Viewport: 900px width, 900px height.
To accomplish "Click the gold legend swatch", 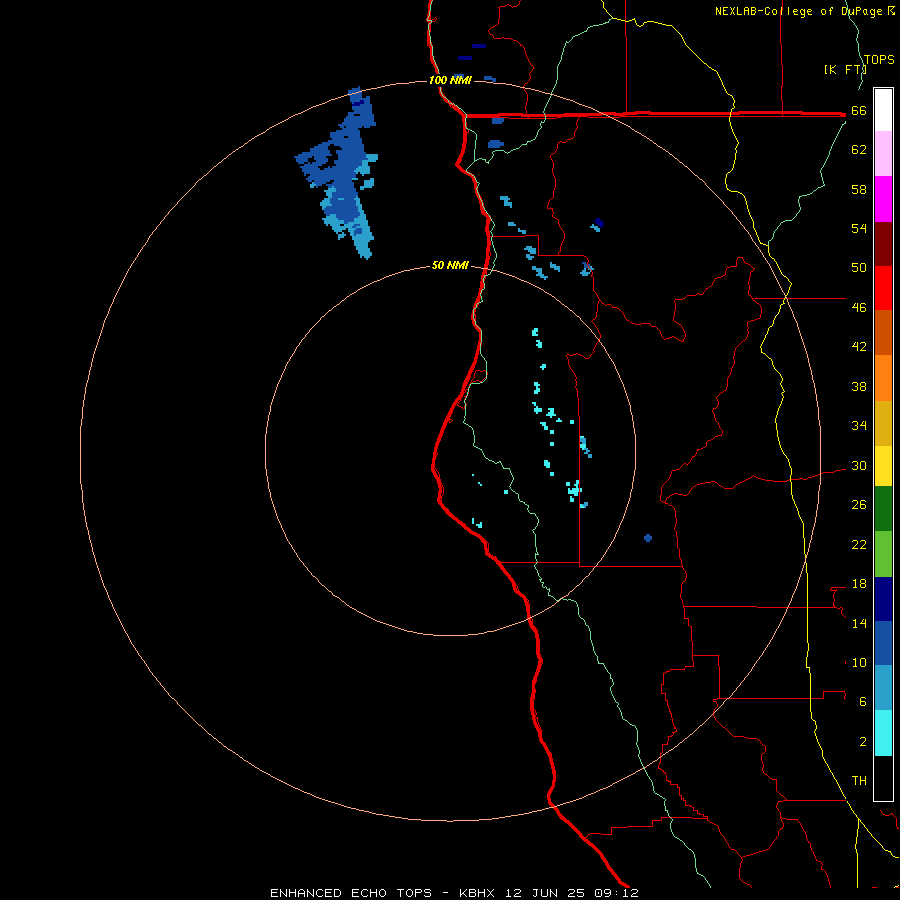I will tap(883, 423).
